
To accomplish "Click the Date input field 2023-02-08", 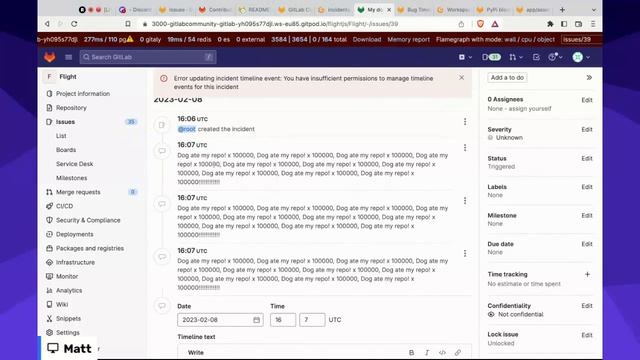I will (x=220, y=320).
